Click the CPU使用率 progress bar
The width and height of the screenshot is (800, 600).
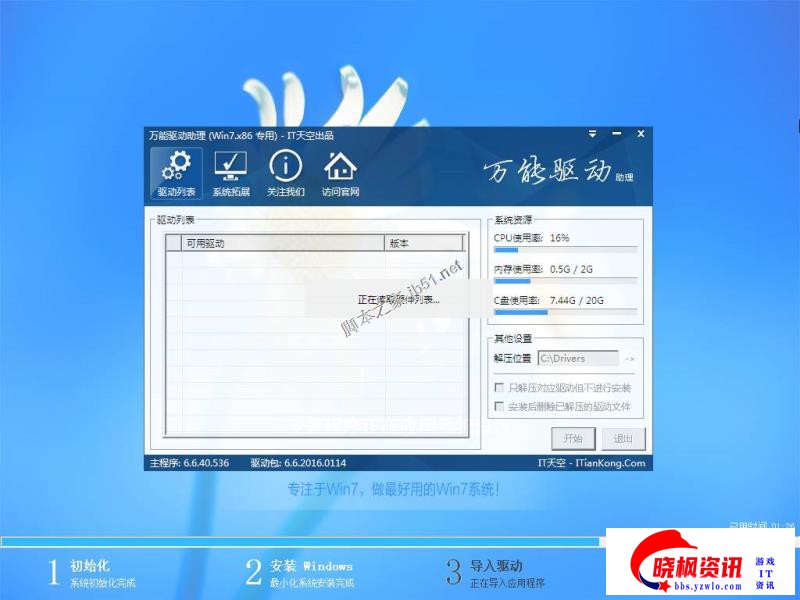(565, 249)
